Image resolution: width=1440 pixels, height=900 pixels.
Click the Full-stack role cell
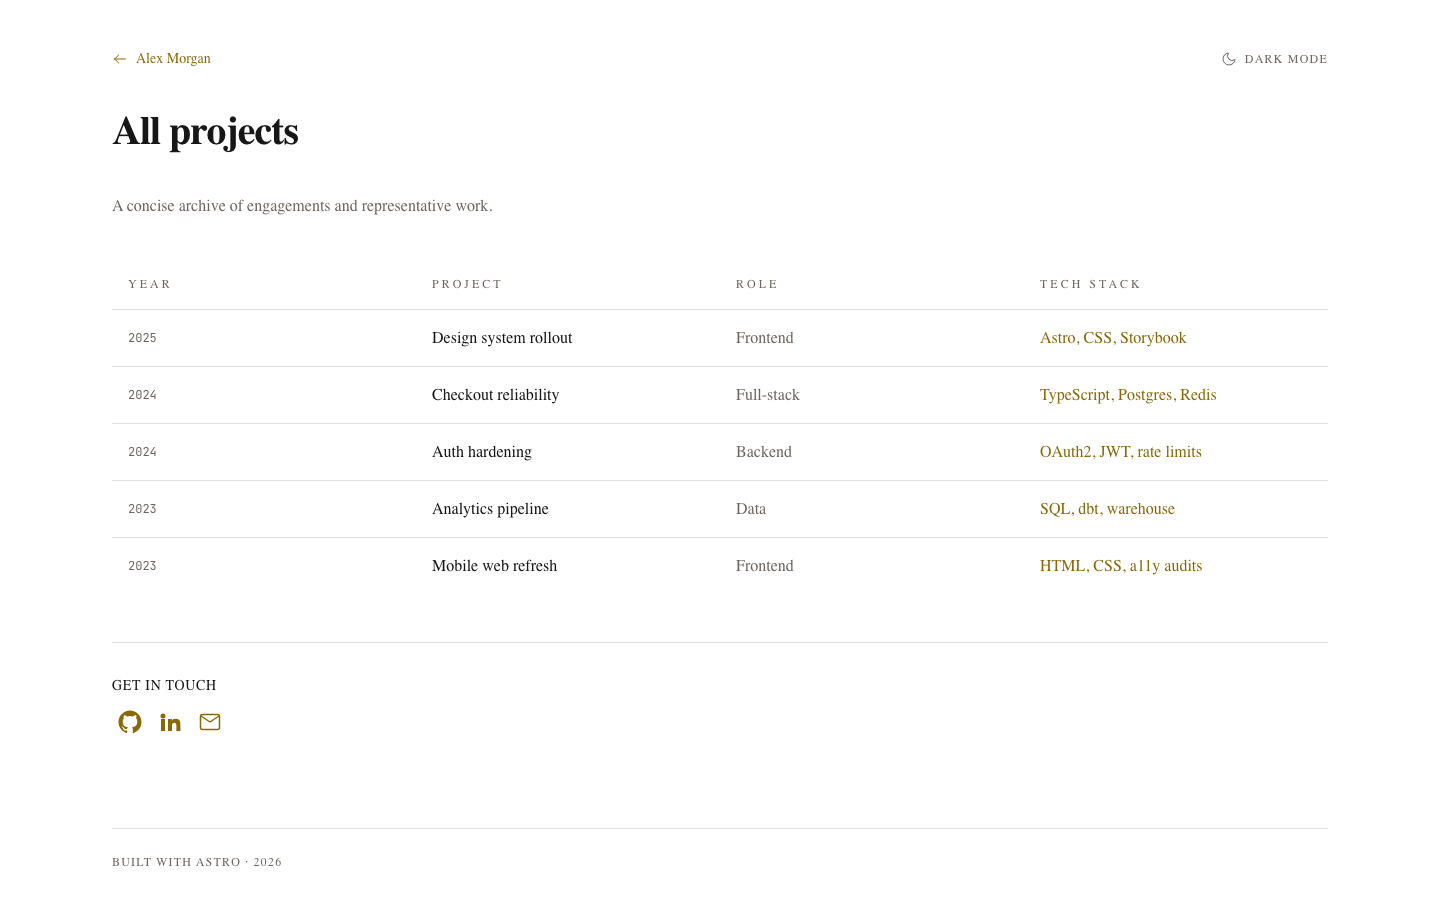click(768, 395)
